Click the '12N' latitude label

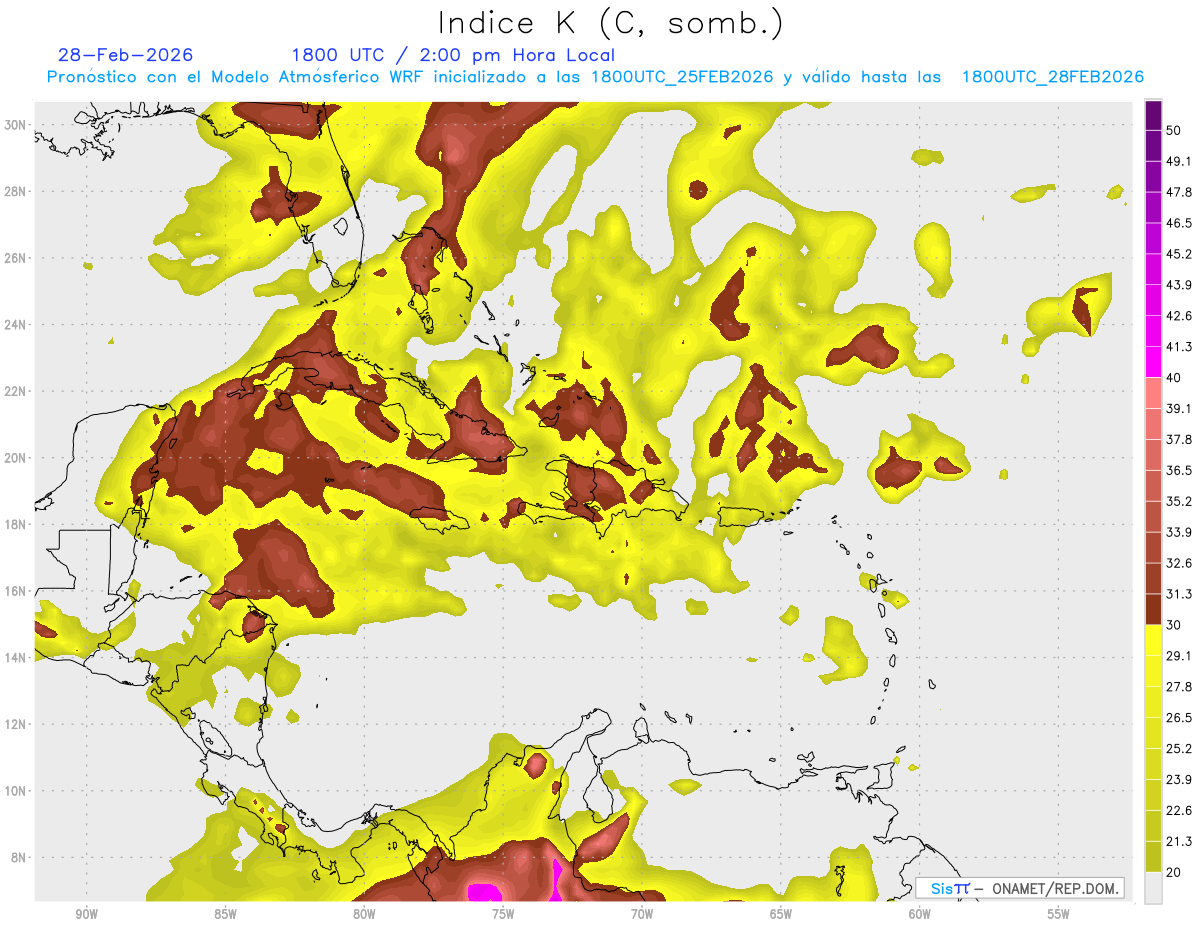[x=16, y=724]
